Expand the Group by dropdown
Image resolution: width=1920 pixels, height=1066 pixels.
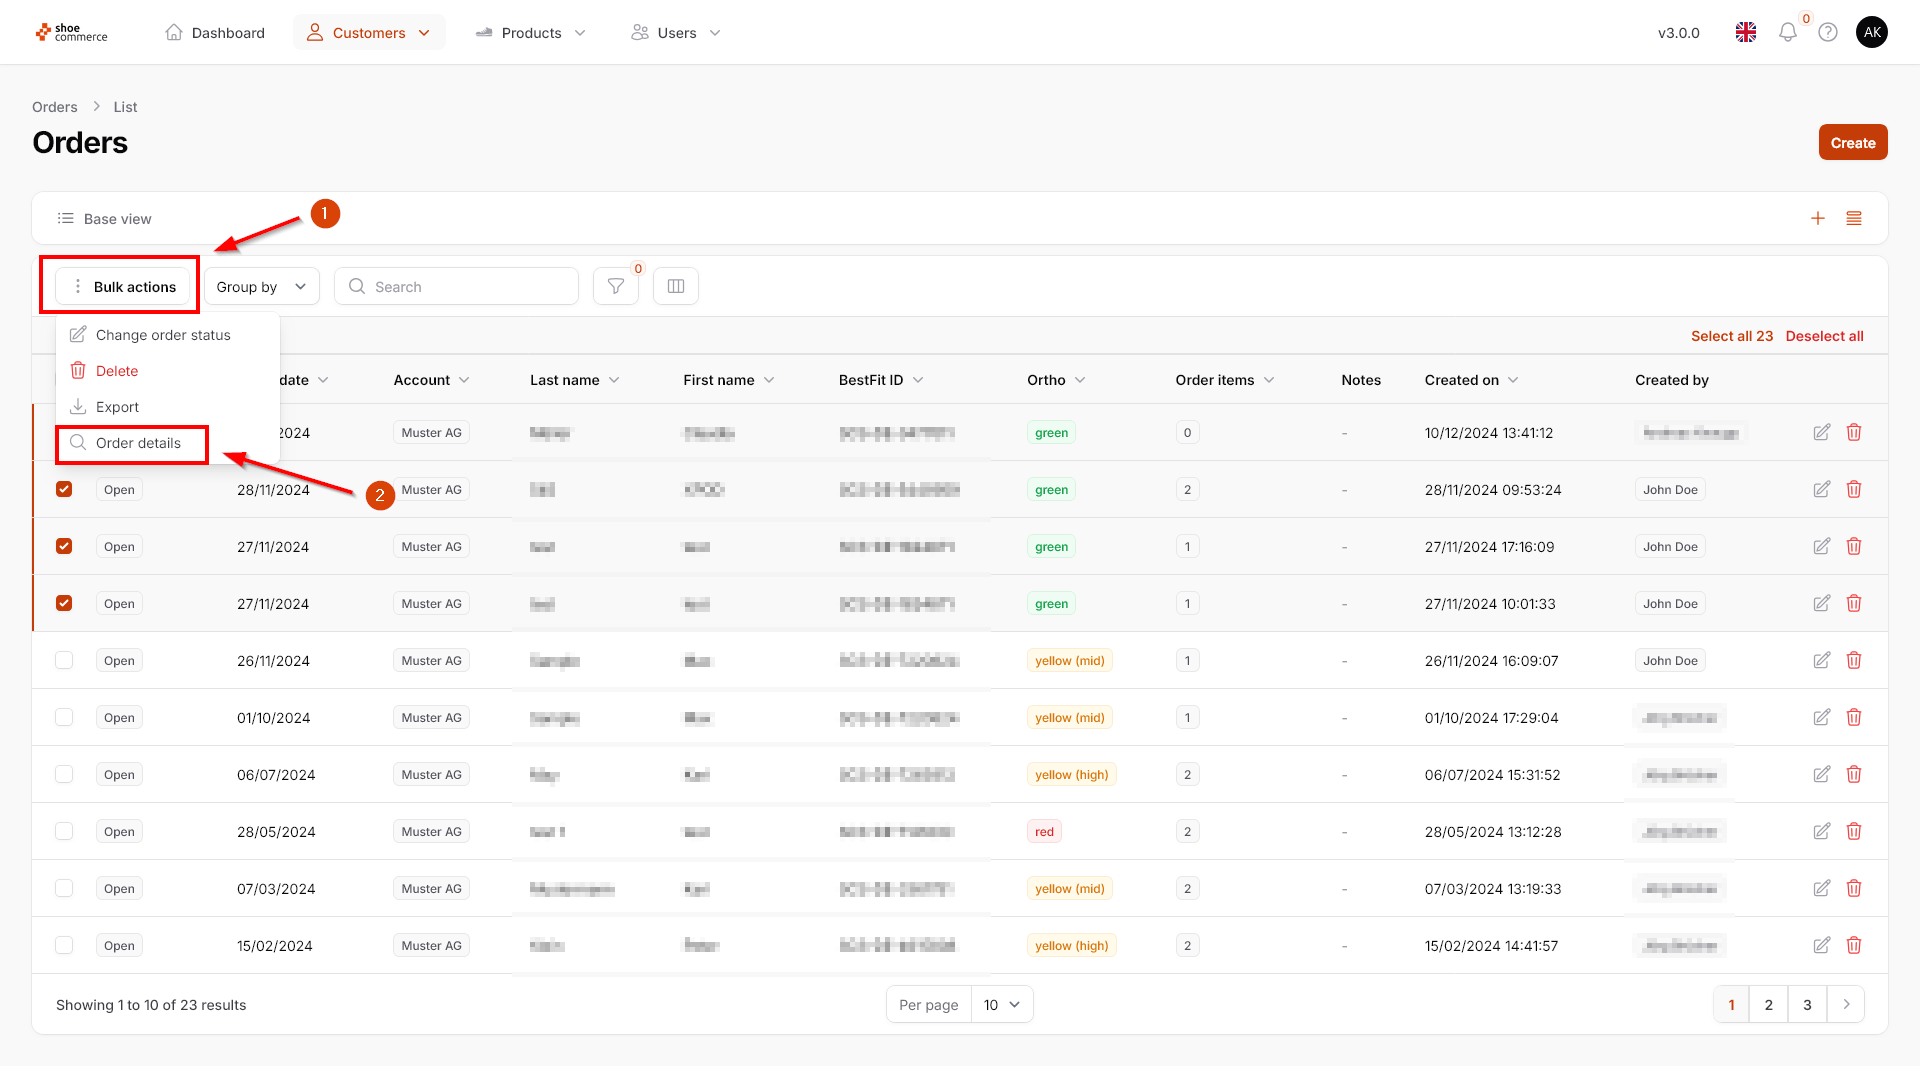click(x=262, y=287)
